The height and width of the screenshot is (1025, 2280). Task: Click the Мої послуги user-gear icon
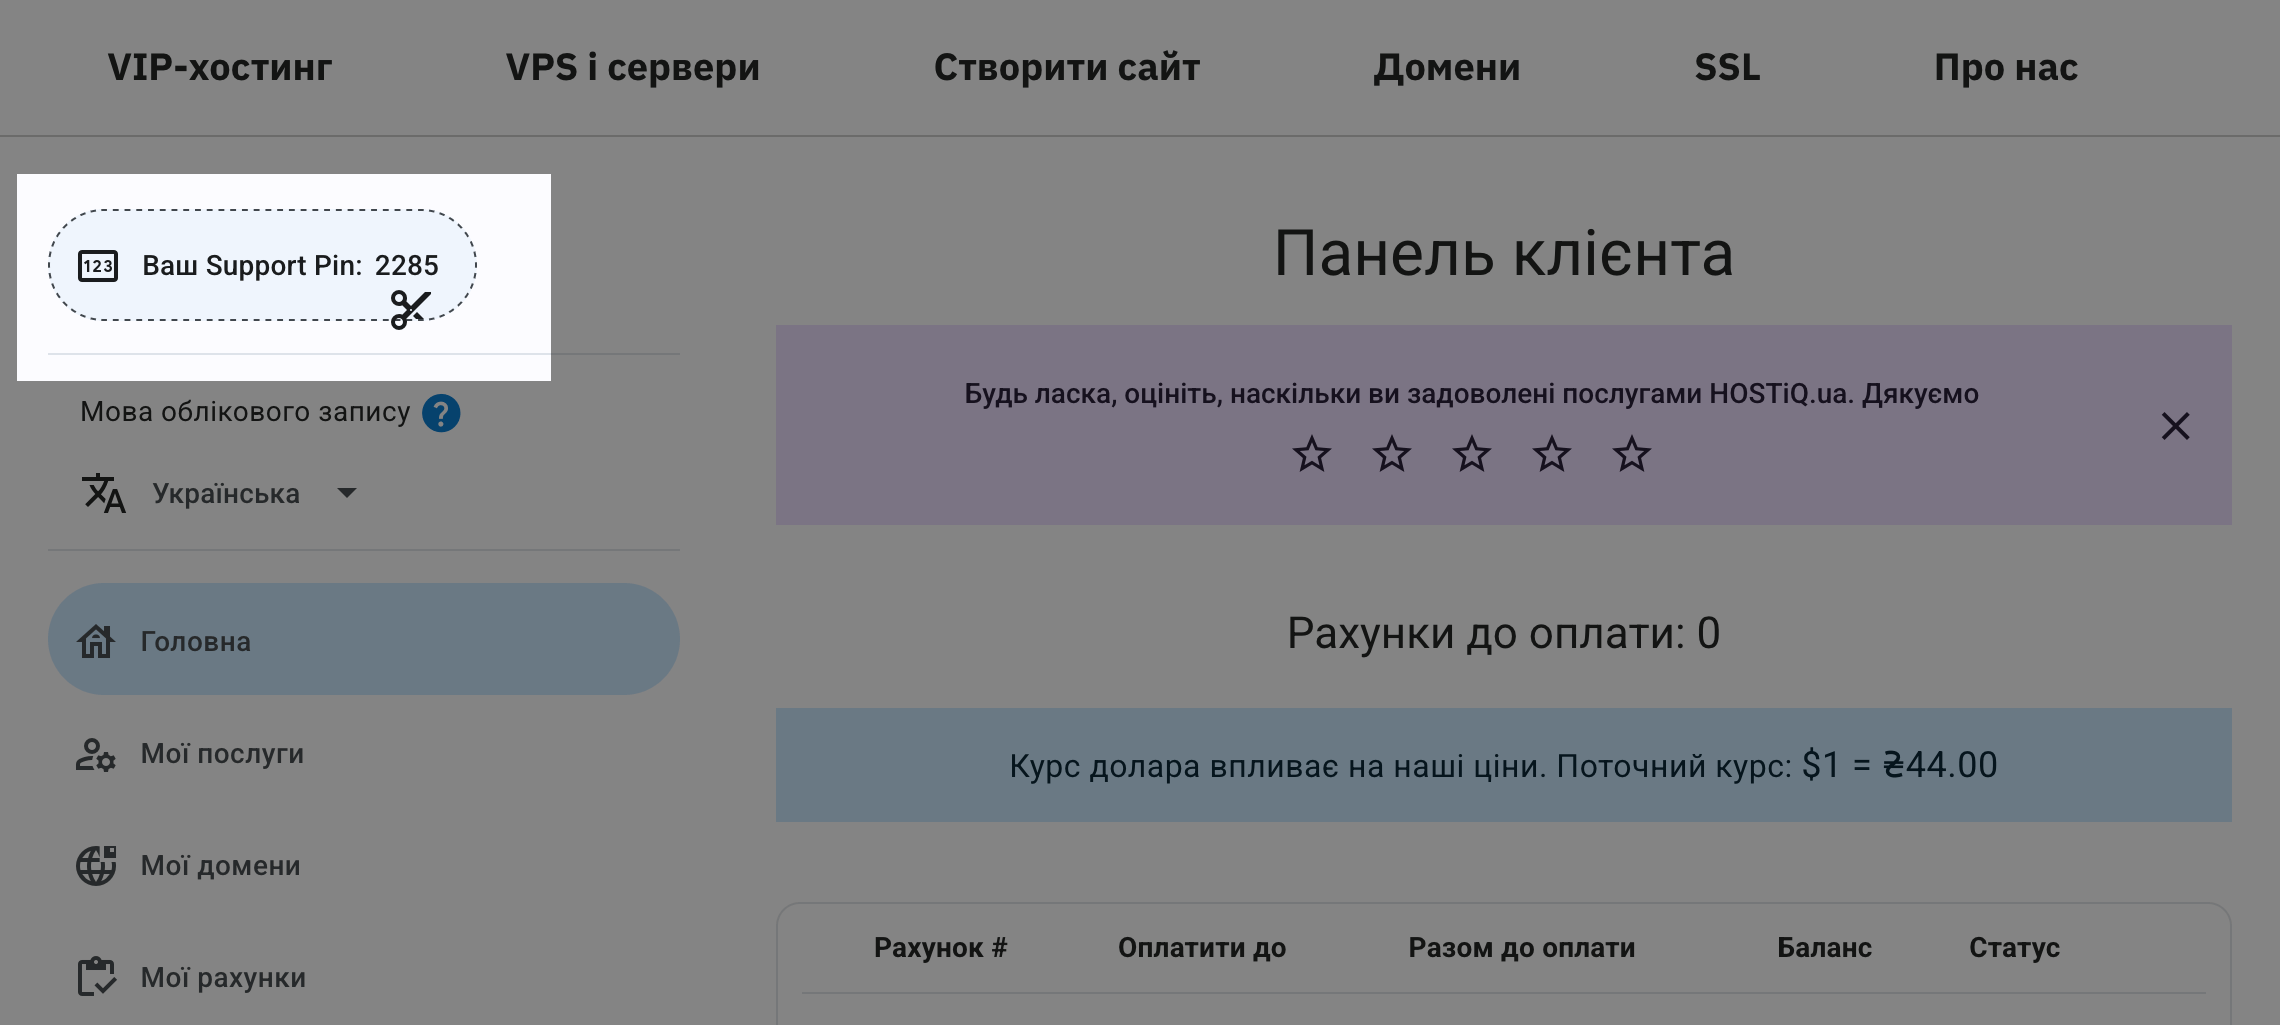(x=96, y=754)
